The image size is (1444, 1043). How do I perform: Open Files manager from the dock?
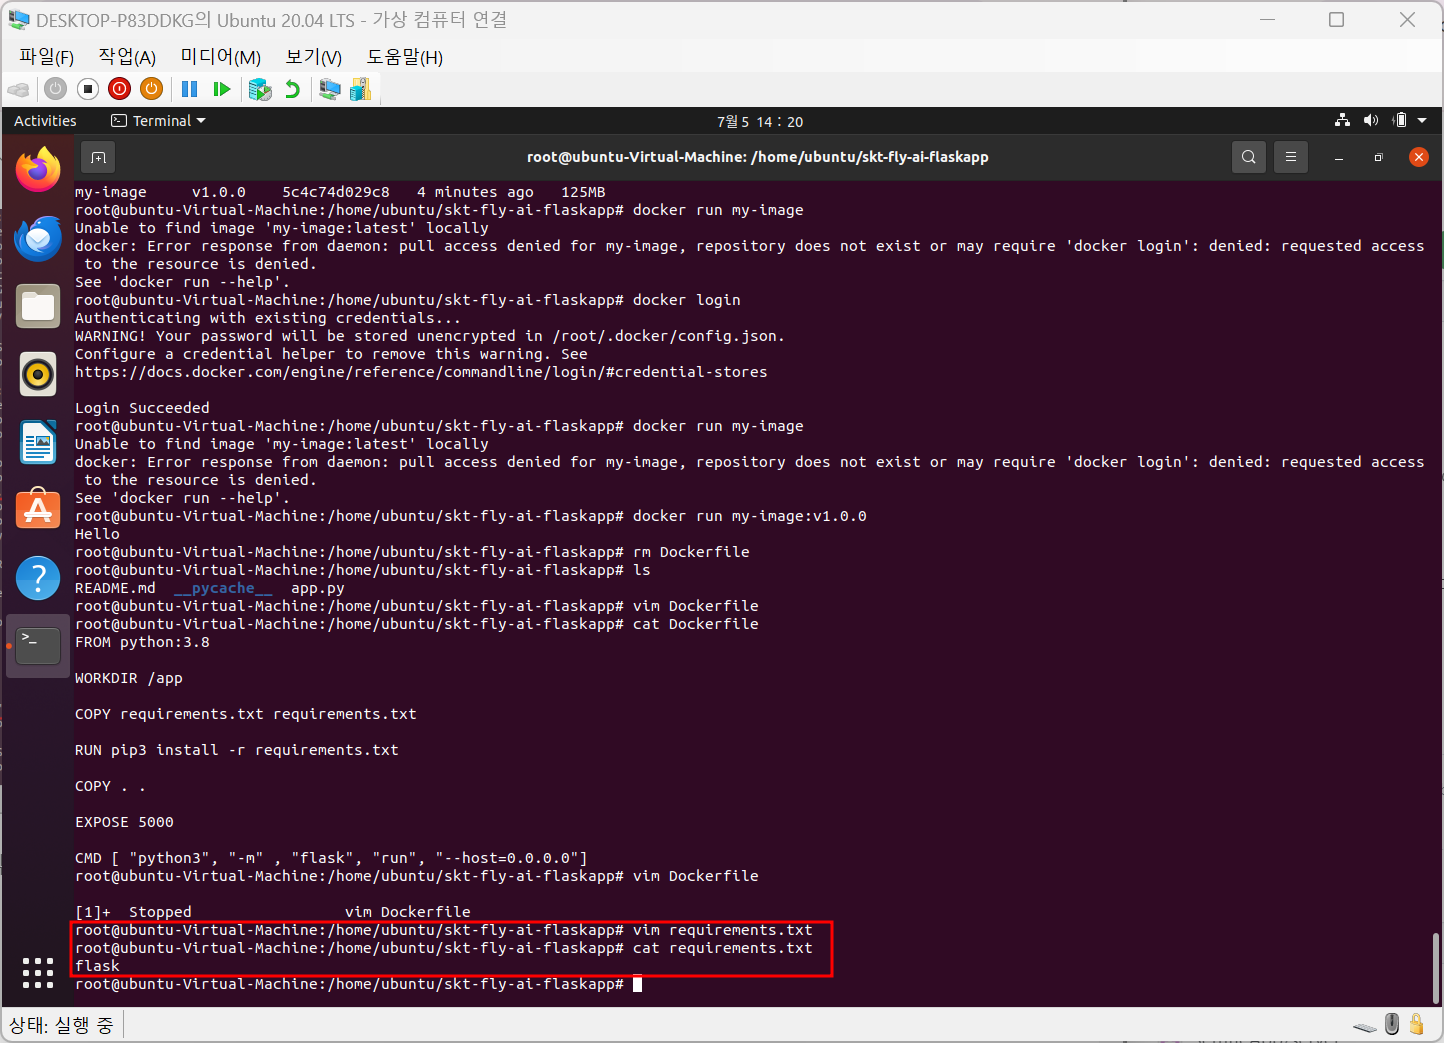(x=38, y=306)
